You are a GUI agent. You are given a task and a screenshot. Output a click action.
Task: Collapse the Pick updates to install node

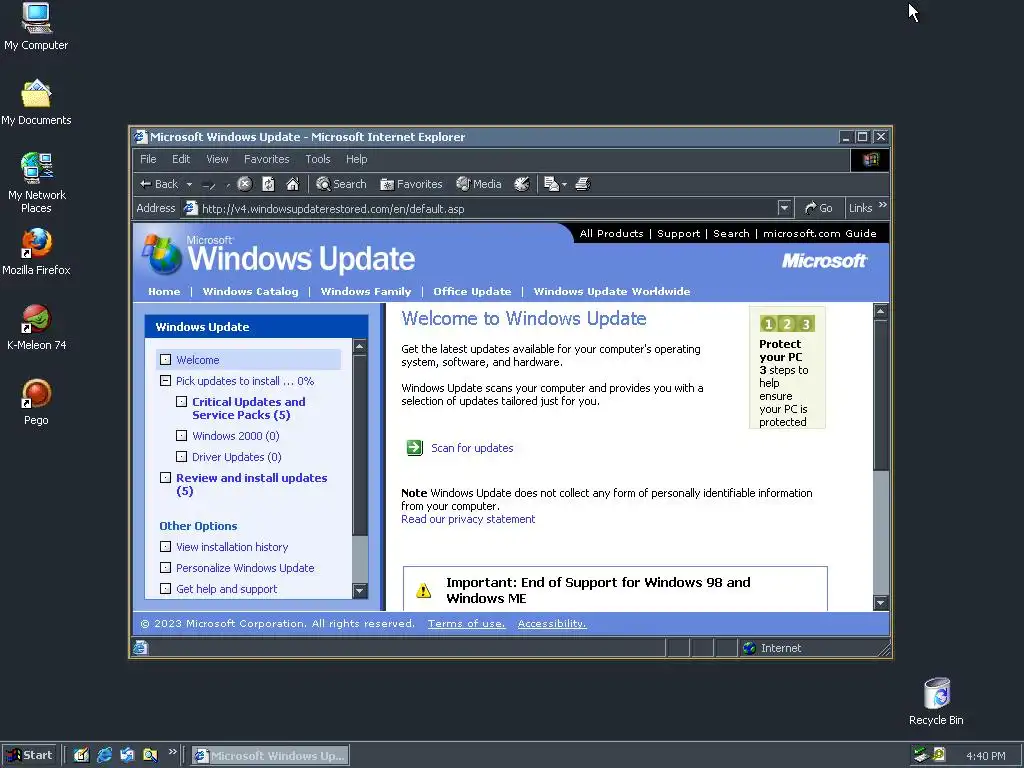(x=165, y=380)
